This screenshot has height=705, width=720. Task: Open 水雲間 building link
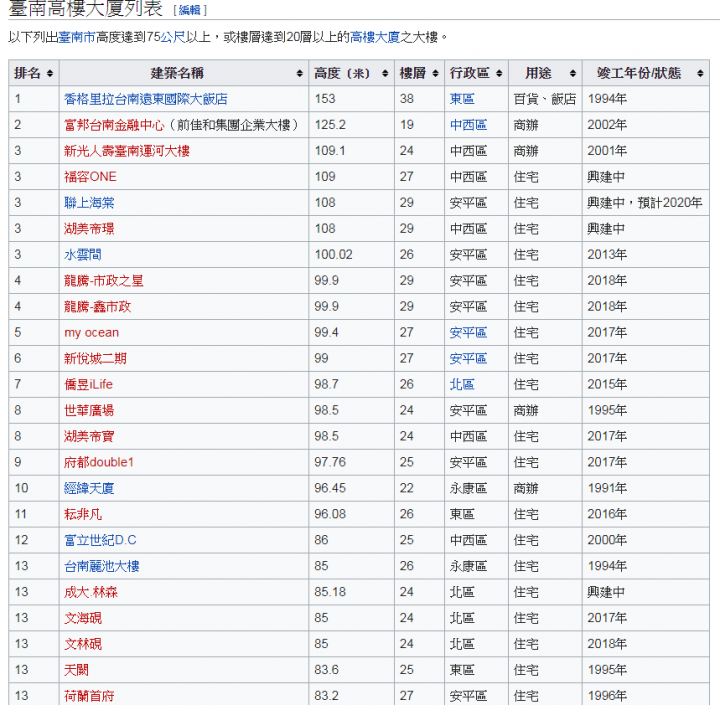tap(83, 254)
